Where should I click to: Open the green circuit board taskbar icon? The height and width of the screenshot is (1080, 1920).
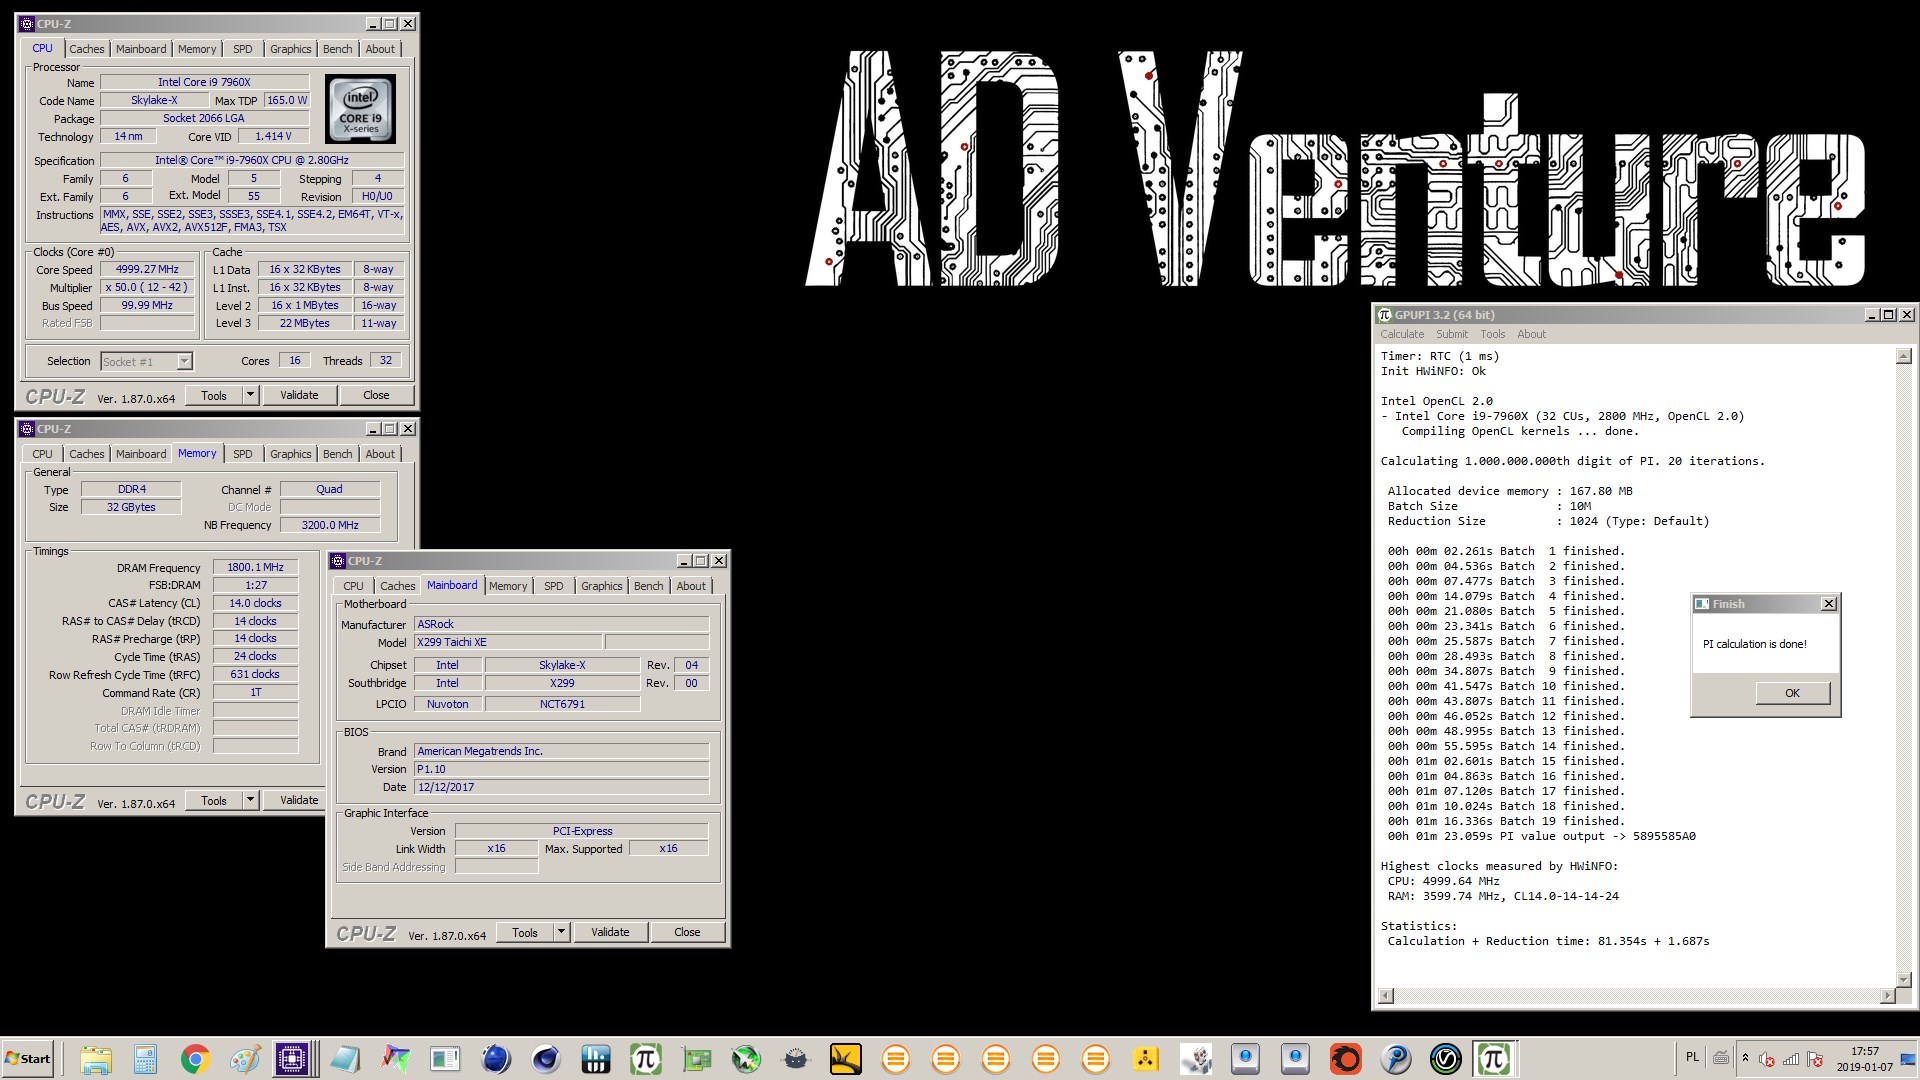[x=696, y=1059]
